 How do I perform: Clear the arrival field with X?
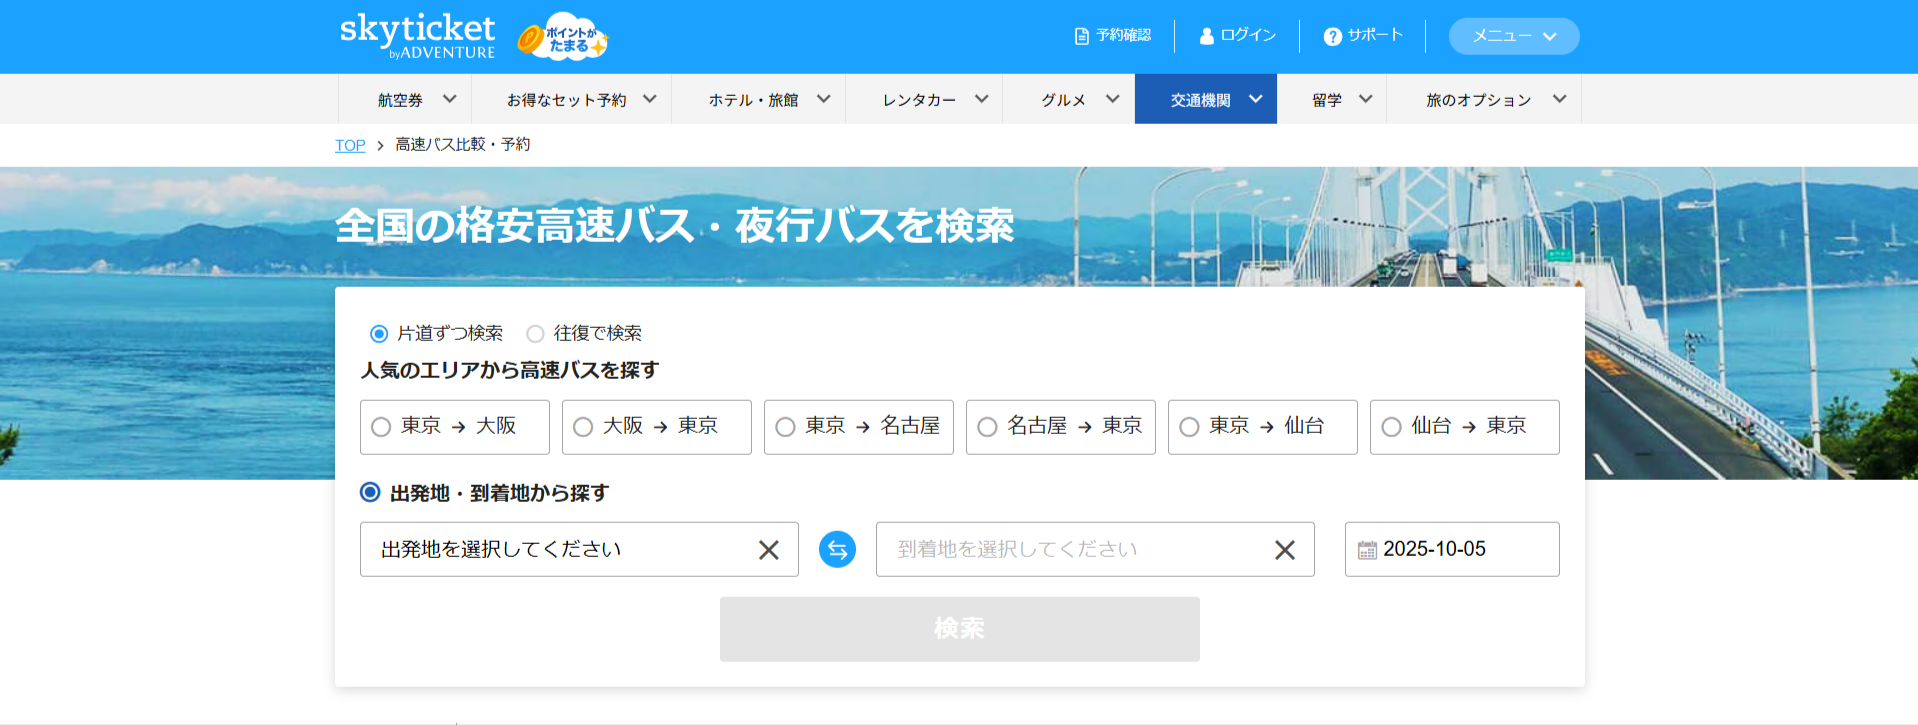(1284, 550)
